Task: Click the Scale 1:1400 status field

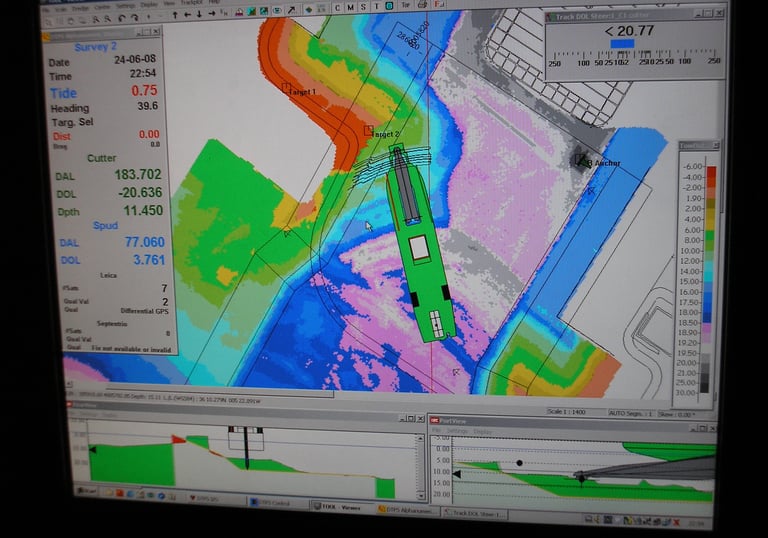Action: pyautogui.click(x=567, y=412)
